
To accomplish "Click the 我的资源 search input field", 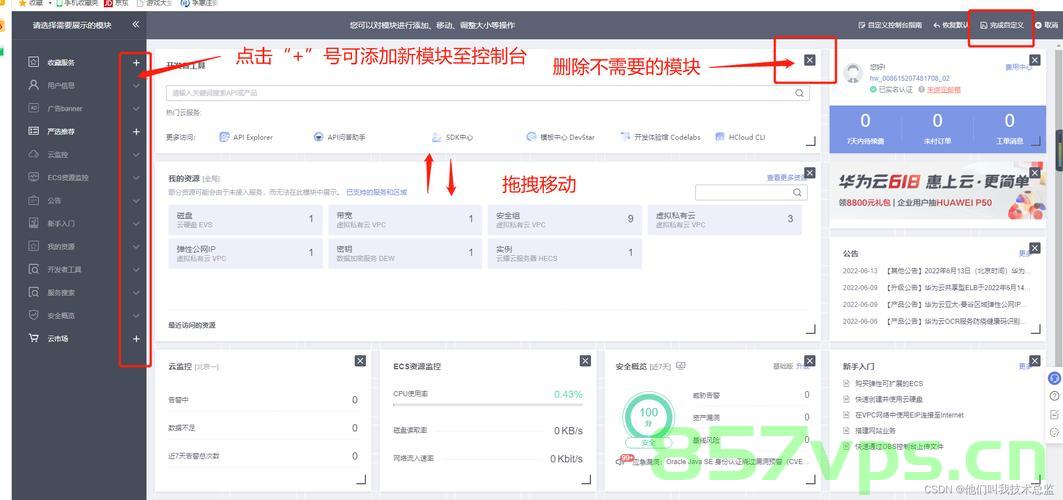I will pos(751,193).
